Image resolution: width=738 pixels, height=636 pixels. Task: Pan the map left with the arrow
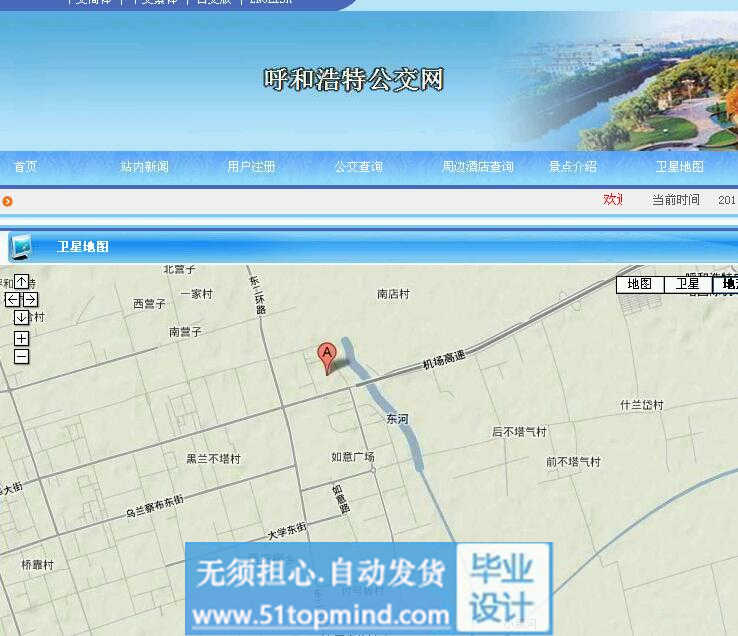[12, 299]
